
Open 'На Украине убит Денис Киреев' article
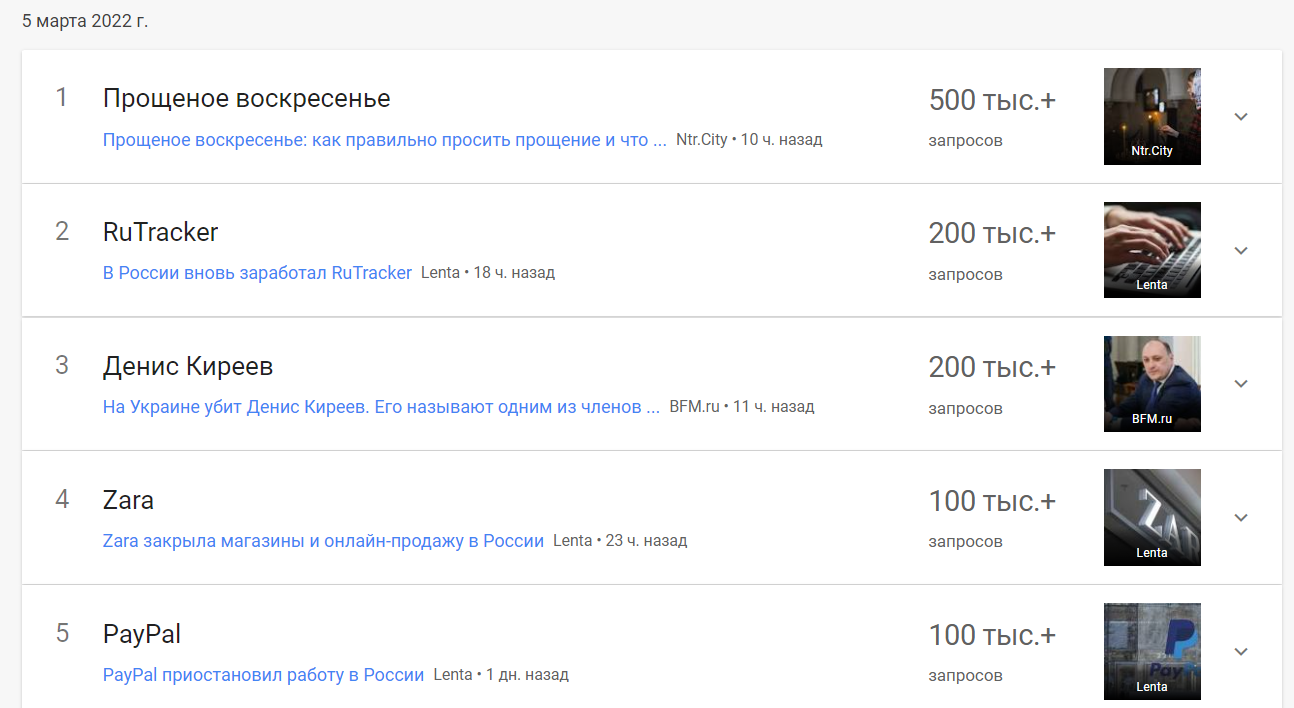click(381, 407)
